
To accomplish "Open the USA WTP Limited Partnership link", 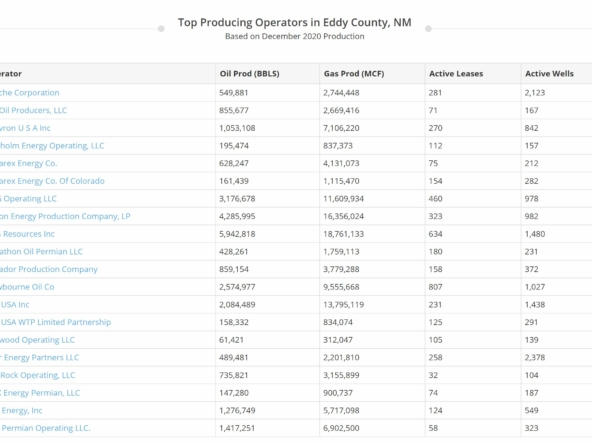I will pyautogui.click(x=56, y=322).
